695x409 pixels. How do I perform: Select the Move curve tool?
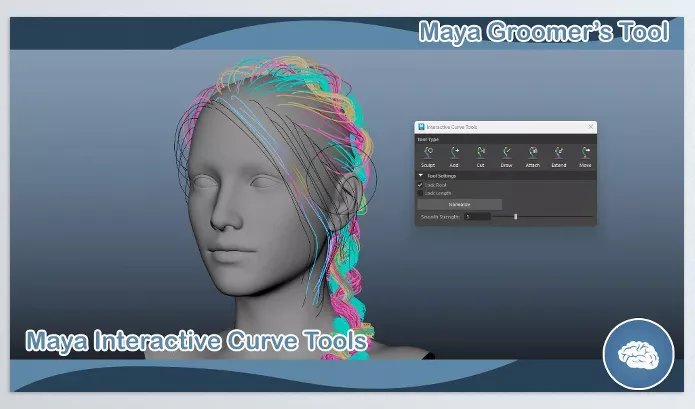tap(585, 157)
